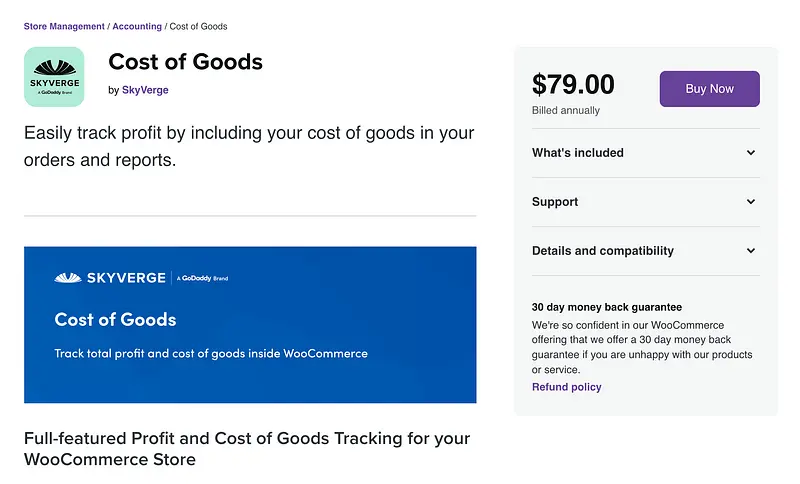This screenshot has width=800, height=484.
Task: Click the Billed annually text
Action: [566, 111]
